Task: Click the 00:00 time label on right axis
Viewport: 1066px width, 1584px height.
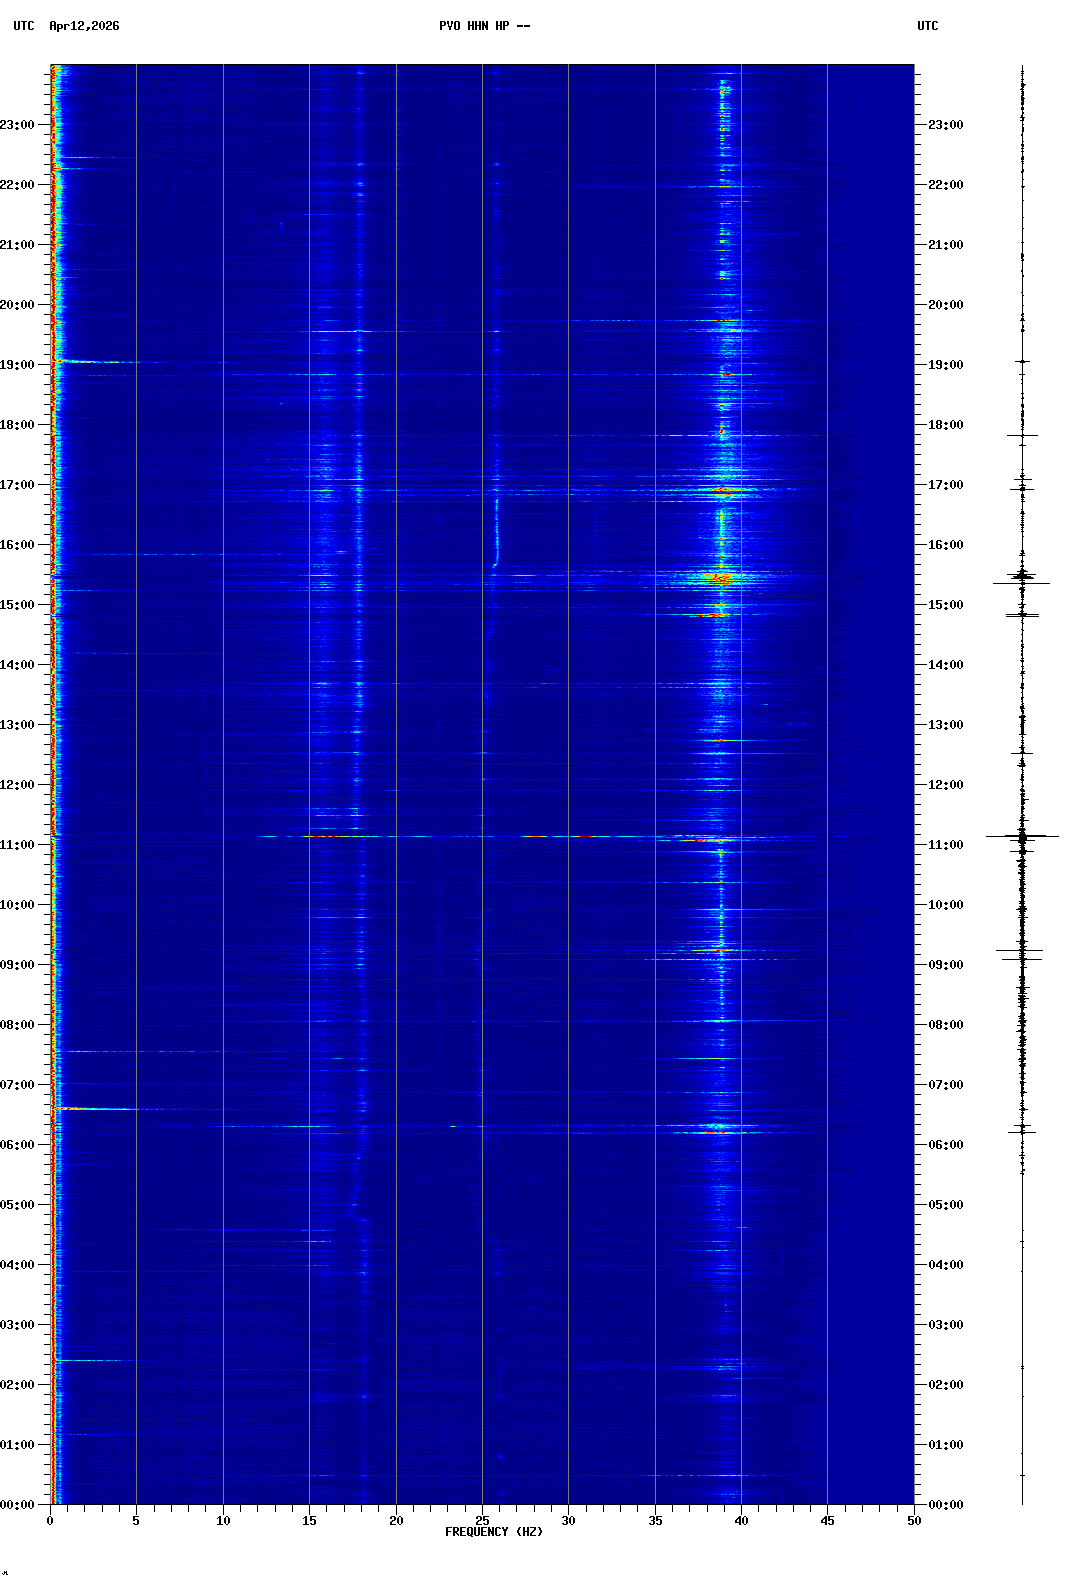Action: pyautogui.click(x=945, y=1505)
